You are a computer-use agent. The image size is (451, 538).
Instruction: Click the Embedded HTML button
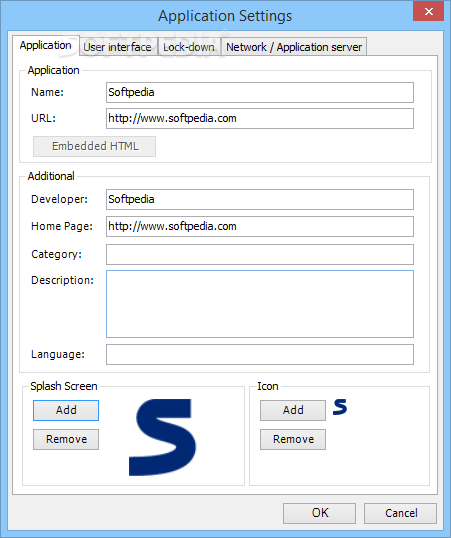point(94,146)
